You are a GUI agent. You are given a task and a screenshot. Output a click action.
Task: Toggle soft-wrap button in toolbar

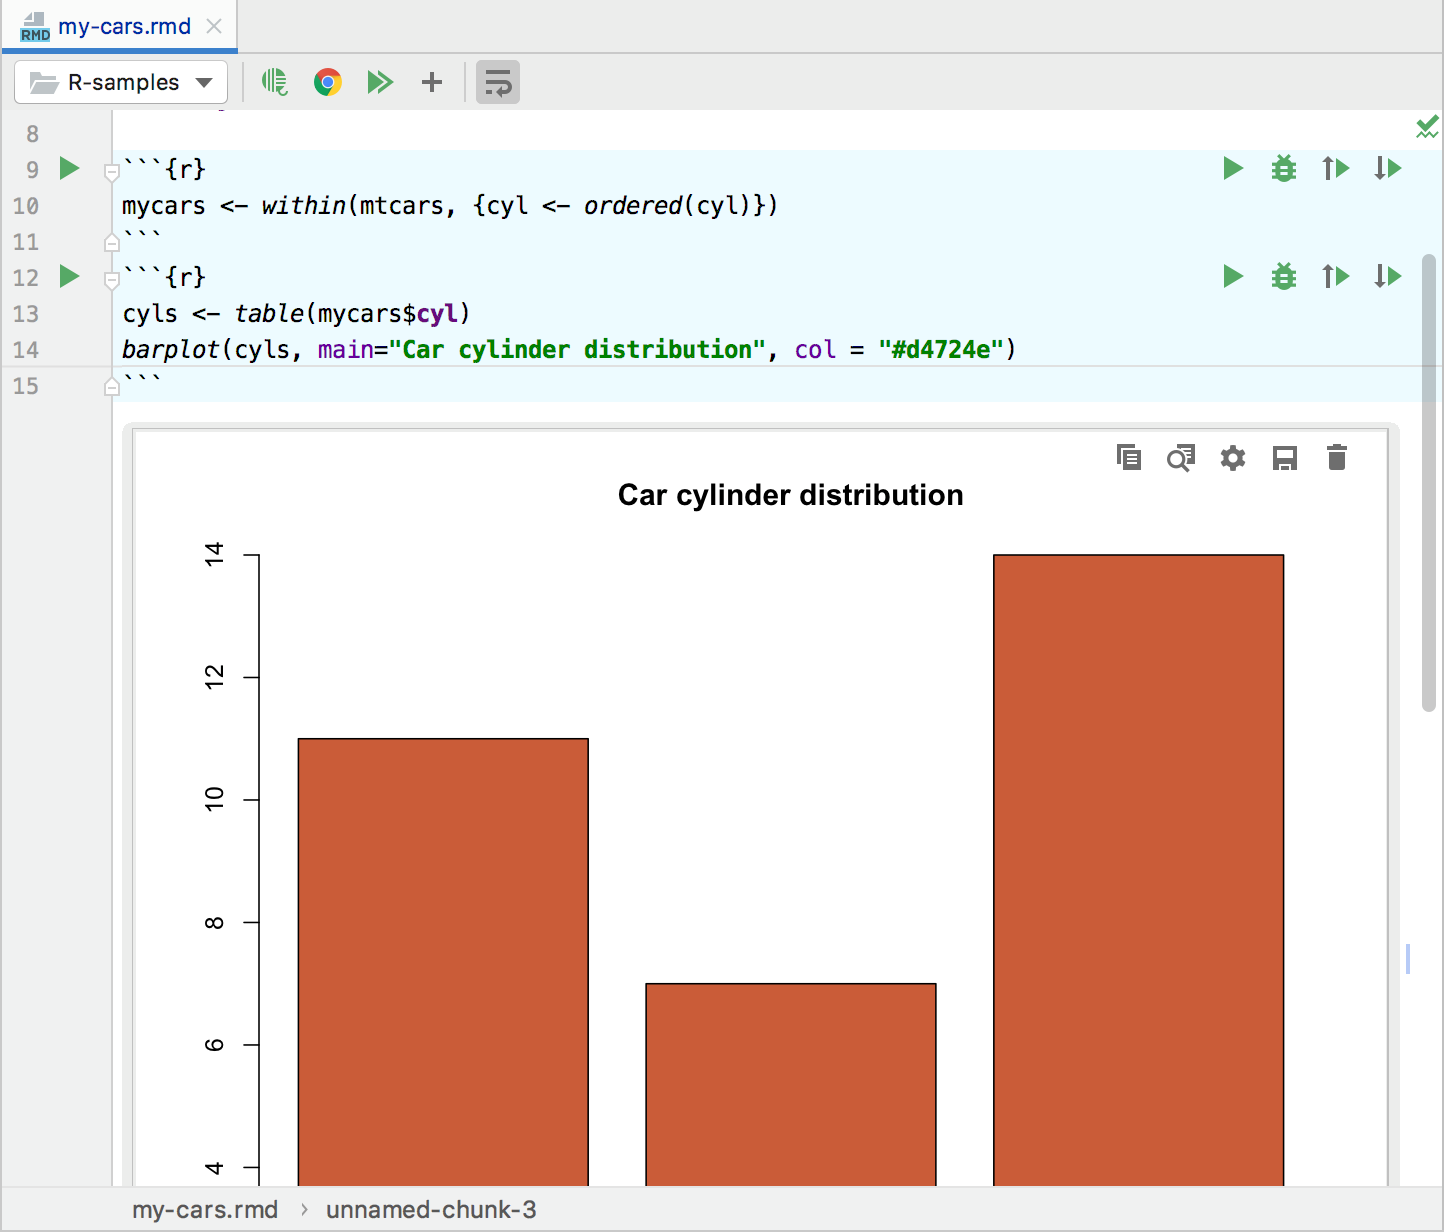coord(497,82)
